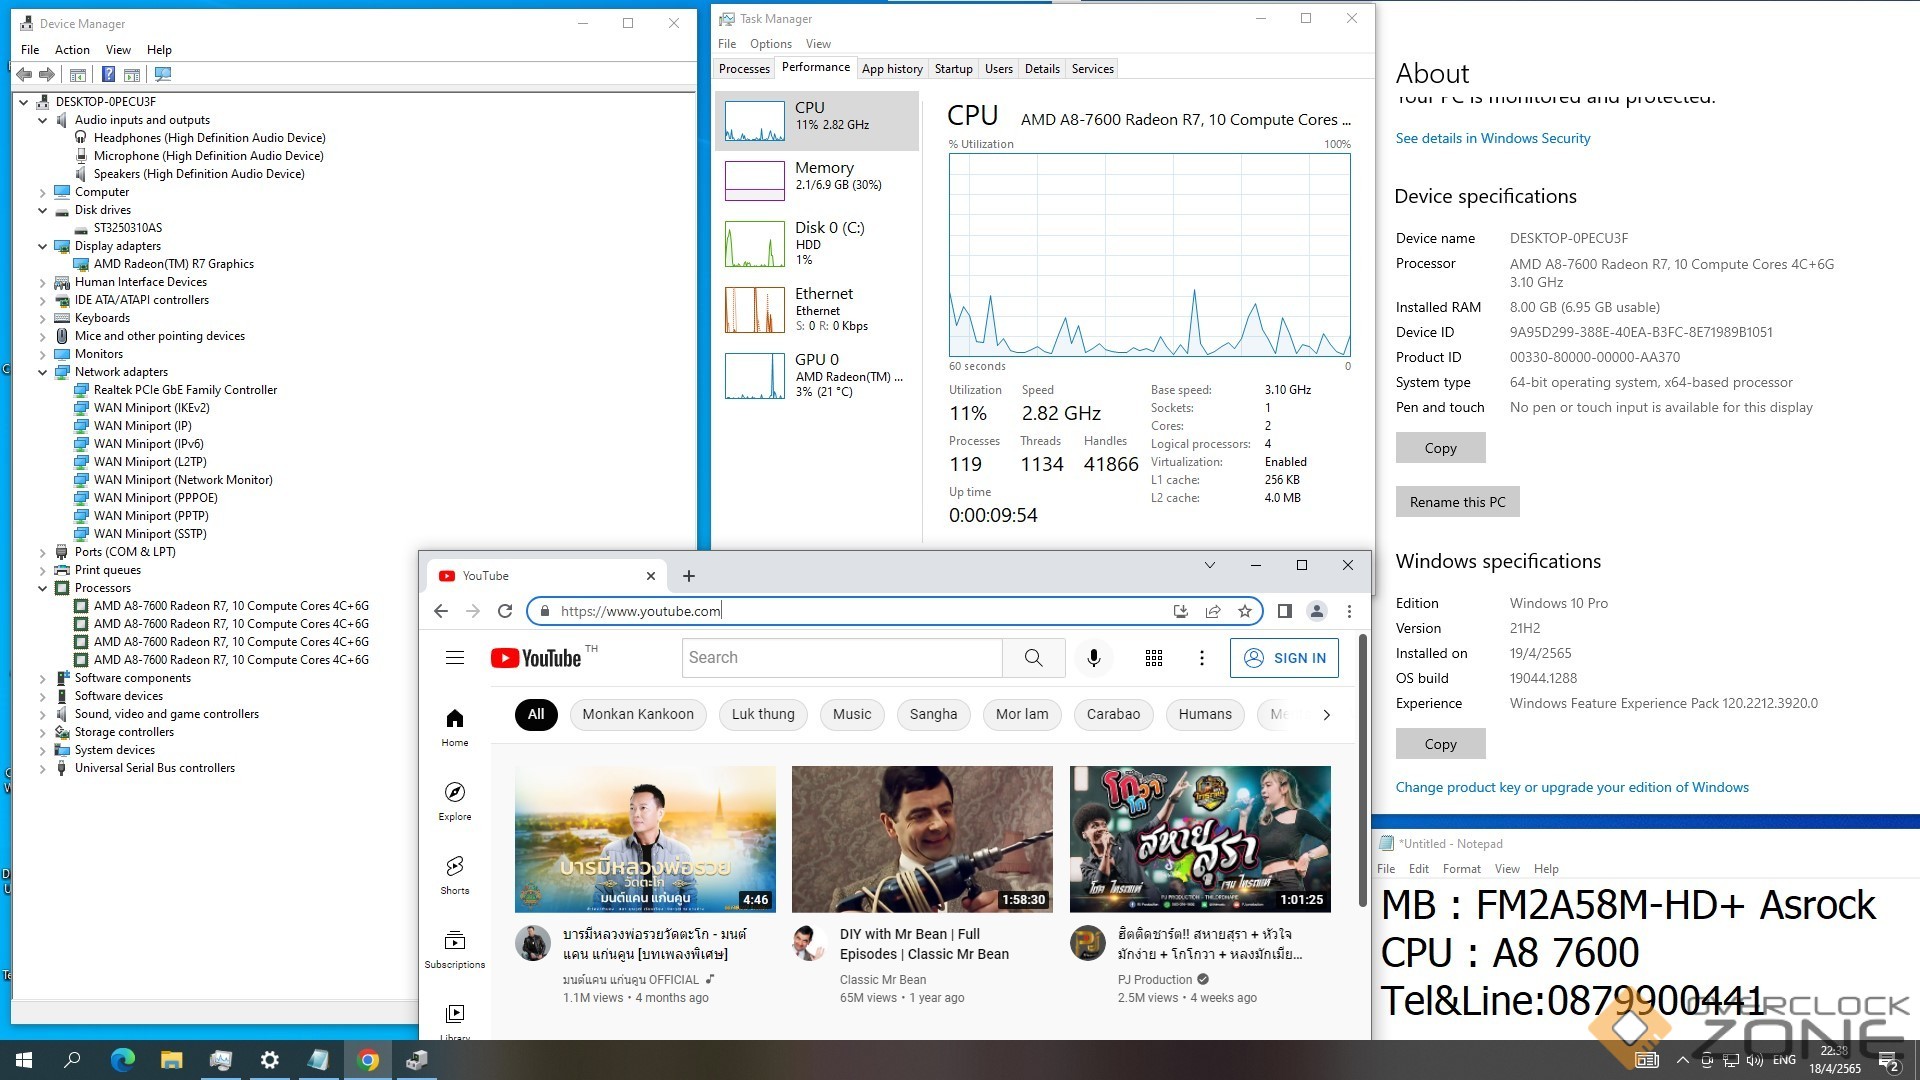Select the ST3250310AS disk drive
The image size is (1920, 1080).
coord(127,228)
